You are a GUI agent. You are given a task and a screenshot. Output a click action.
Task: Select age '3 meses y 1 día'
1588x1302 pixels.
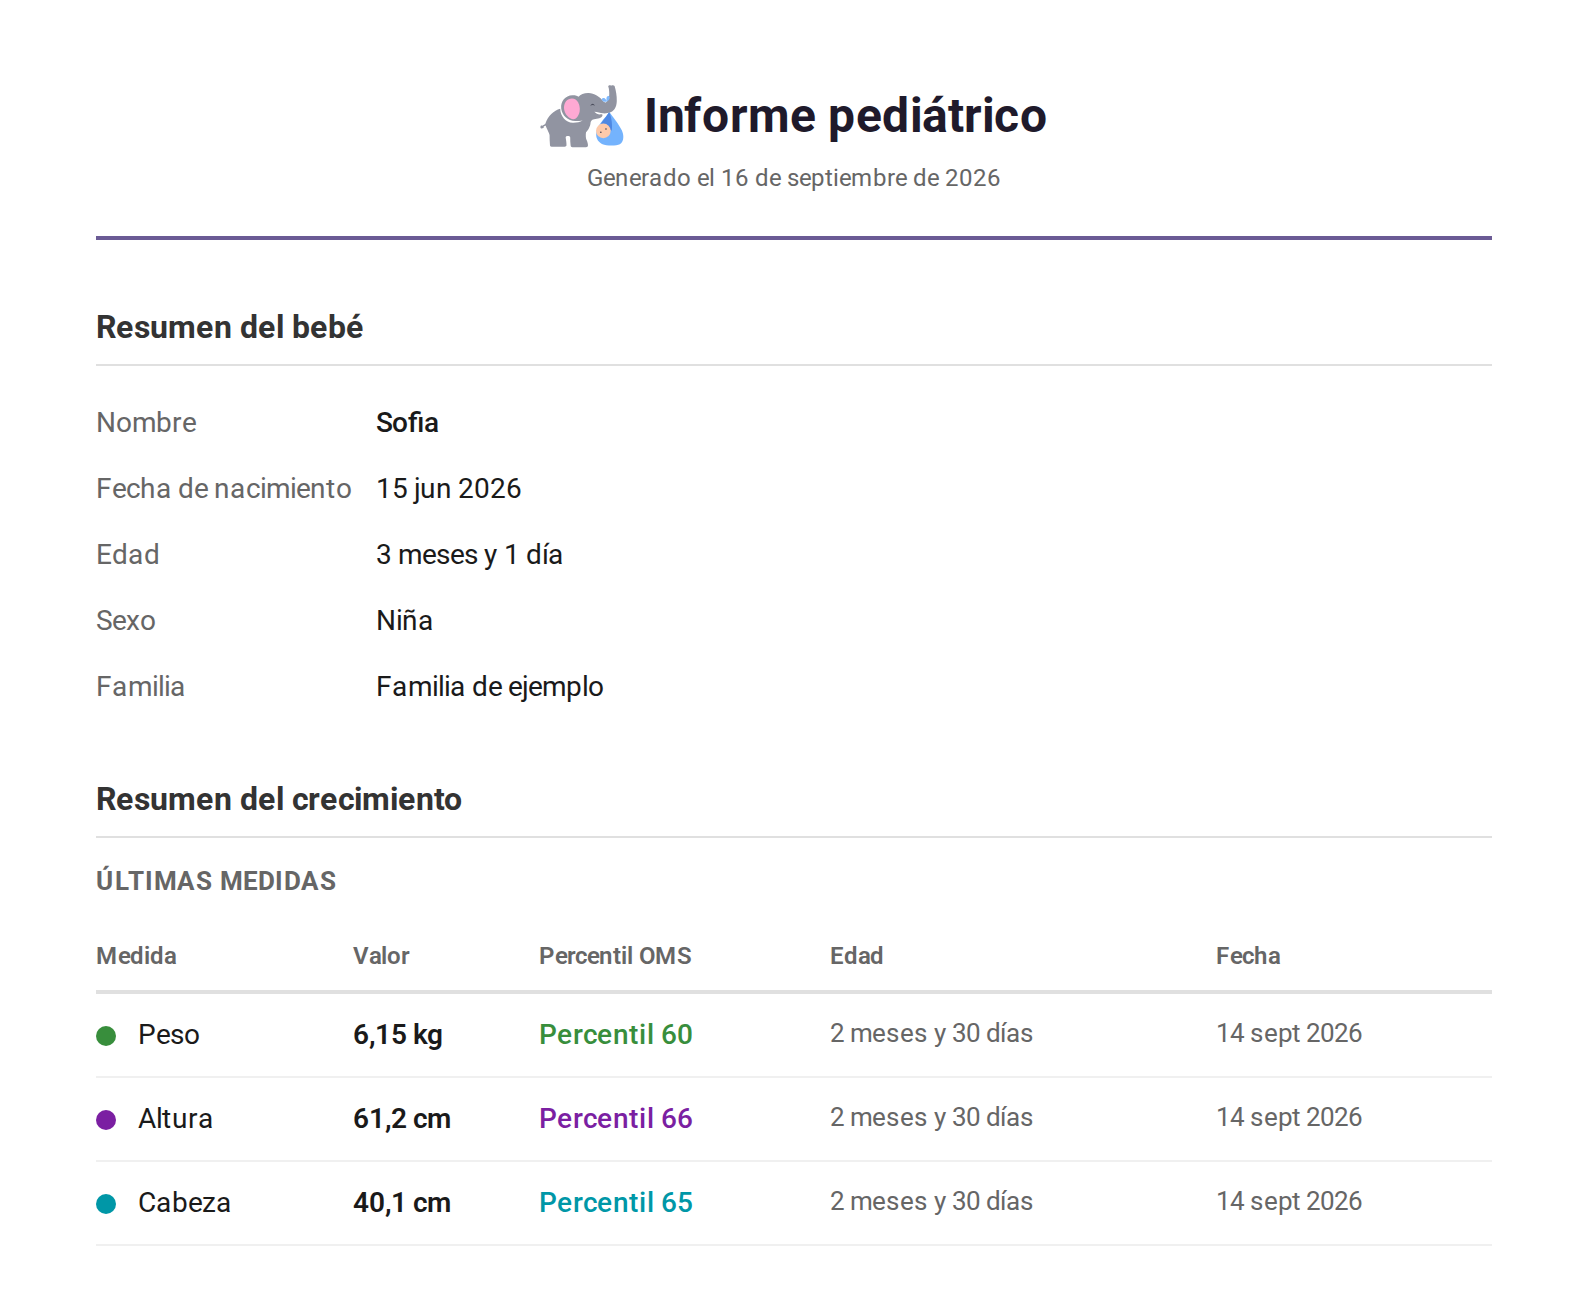469,554
